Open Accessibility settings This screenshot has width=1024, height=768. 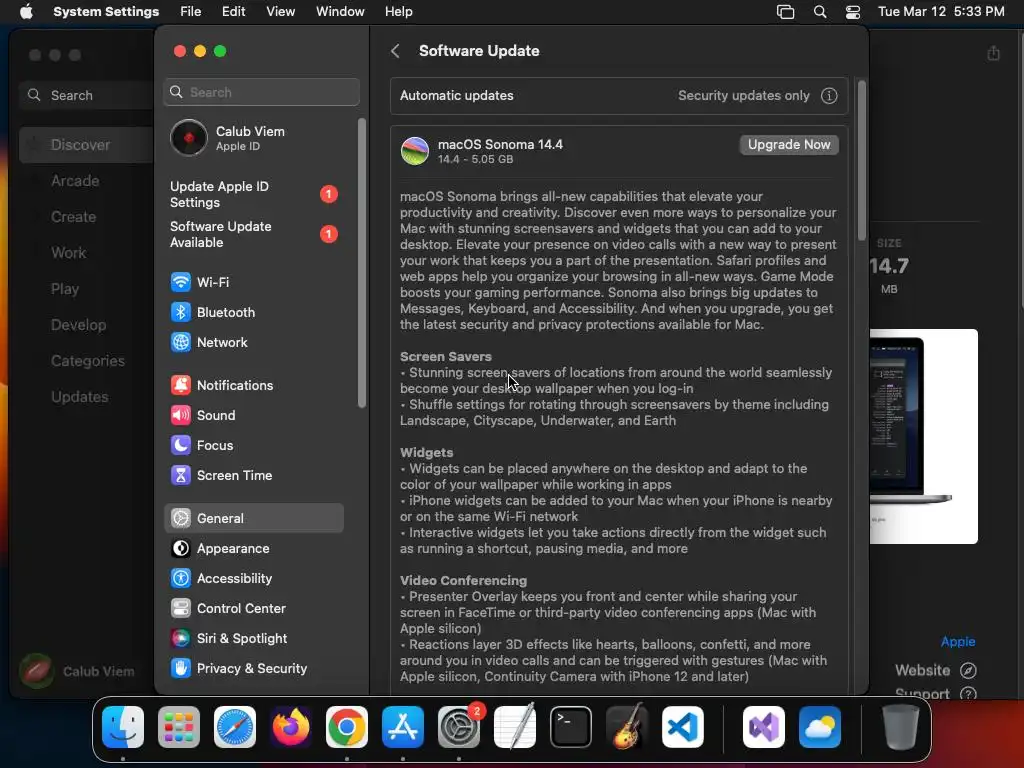pos(253,579)
